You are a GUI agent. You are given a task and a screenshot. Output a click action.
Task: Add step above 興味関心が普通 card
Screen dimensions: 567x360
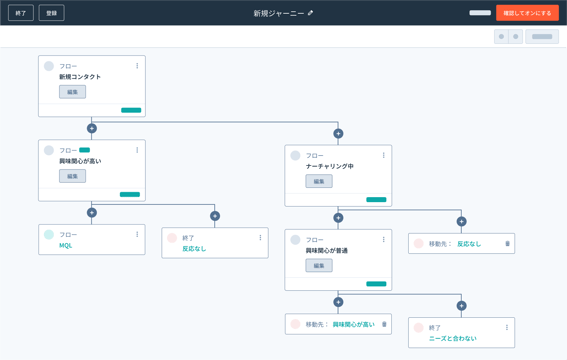[338, 218]
